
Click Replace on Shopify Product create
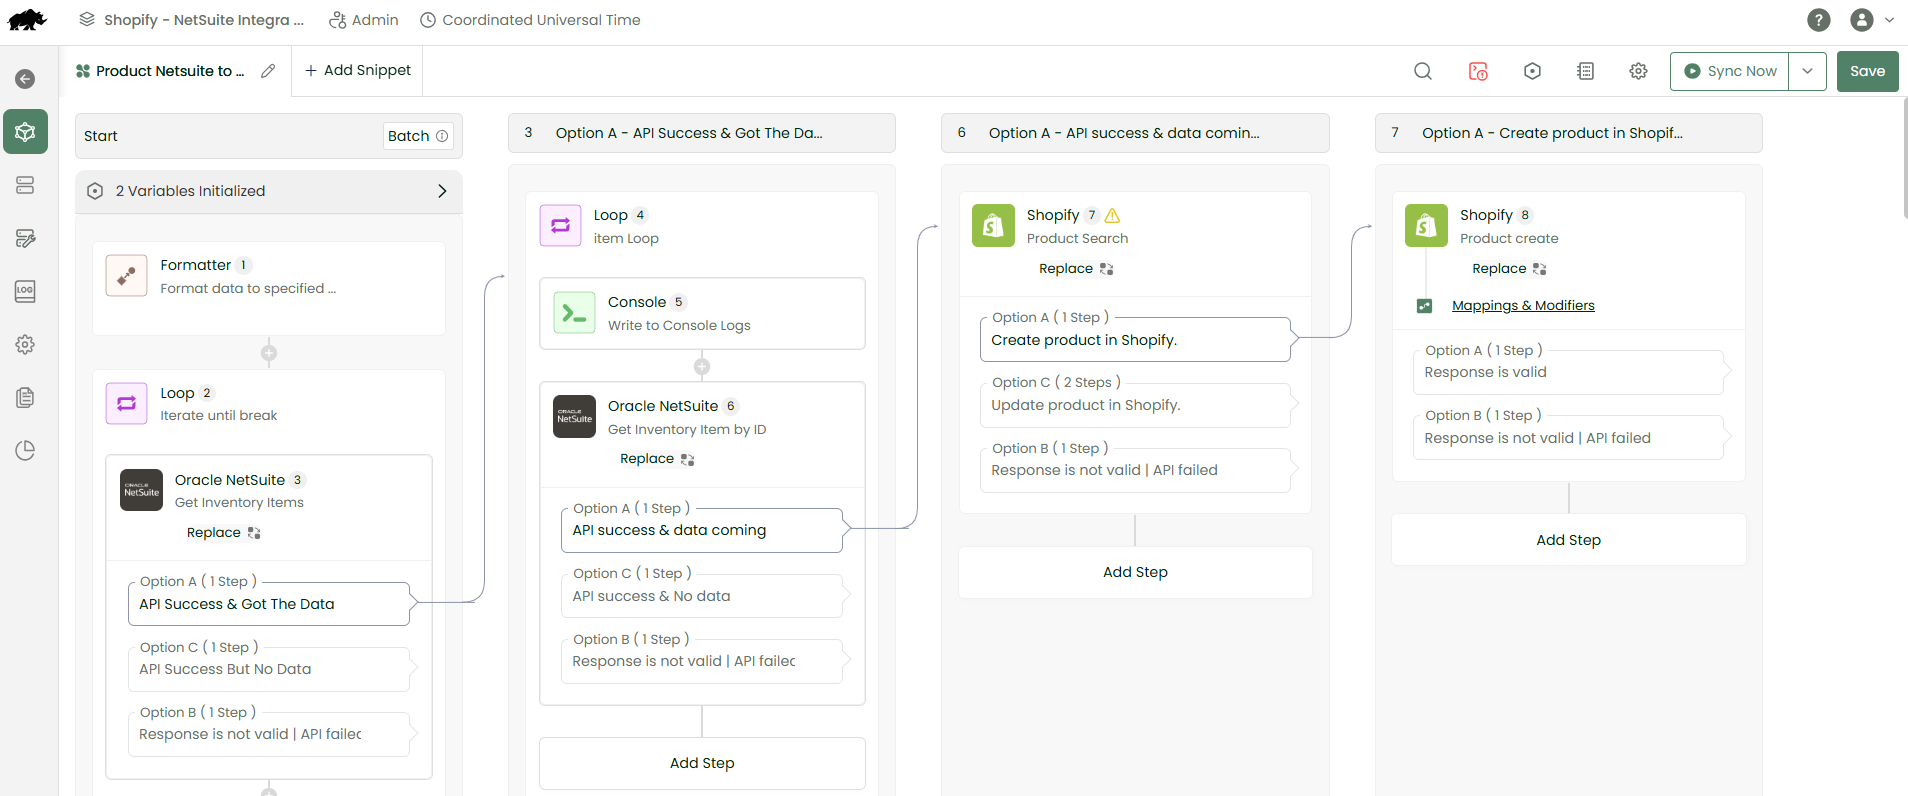(1509, 269)
